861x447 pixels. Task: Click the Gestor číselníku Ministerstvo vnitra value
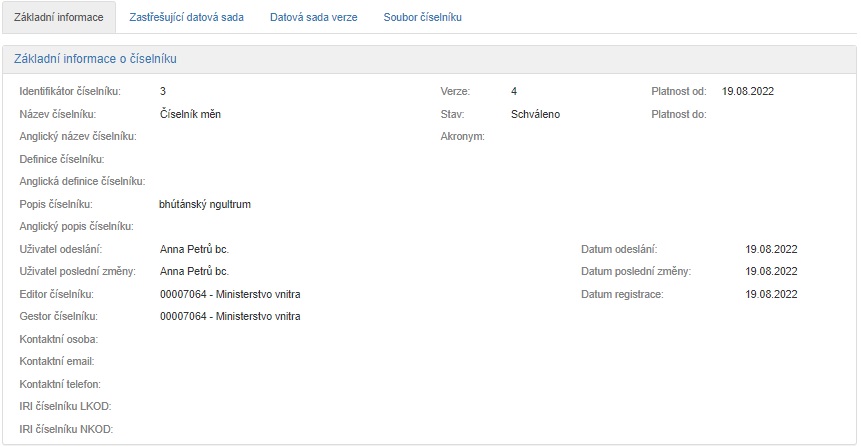coord(230,316)
